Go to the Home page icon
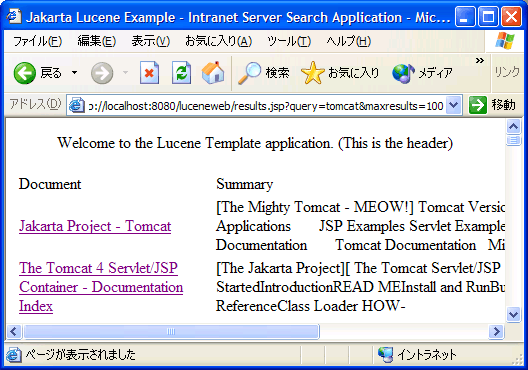Image resolution: width=528 pixels, height=370 pixels. 213,72
